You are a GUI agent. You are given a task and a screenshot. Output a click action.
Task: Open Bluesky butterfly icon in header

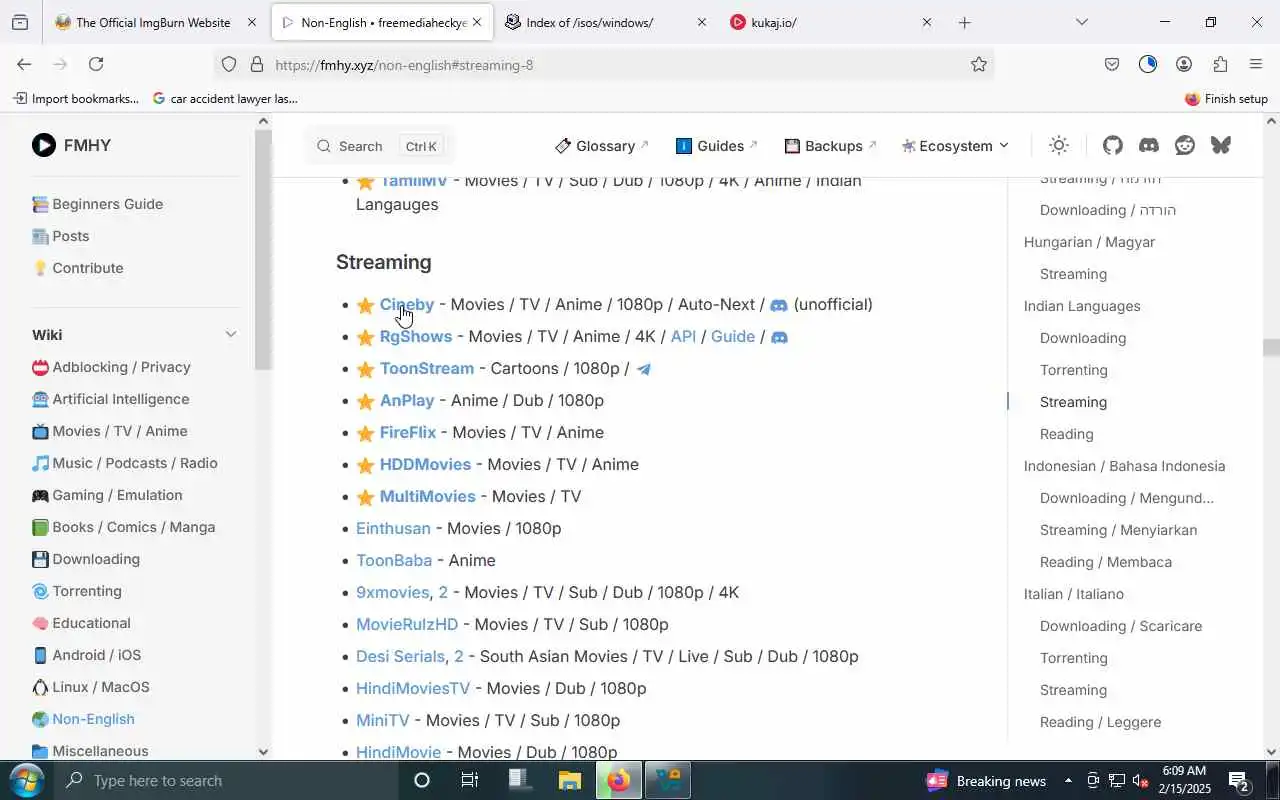pyautogui.click(x=1221, y=145)
